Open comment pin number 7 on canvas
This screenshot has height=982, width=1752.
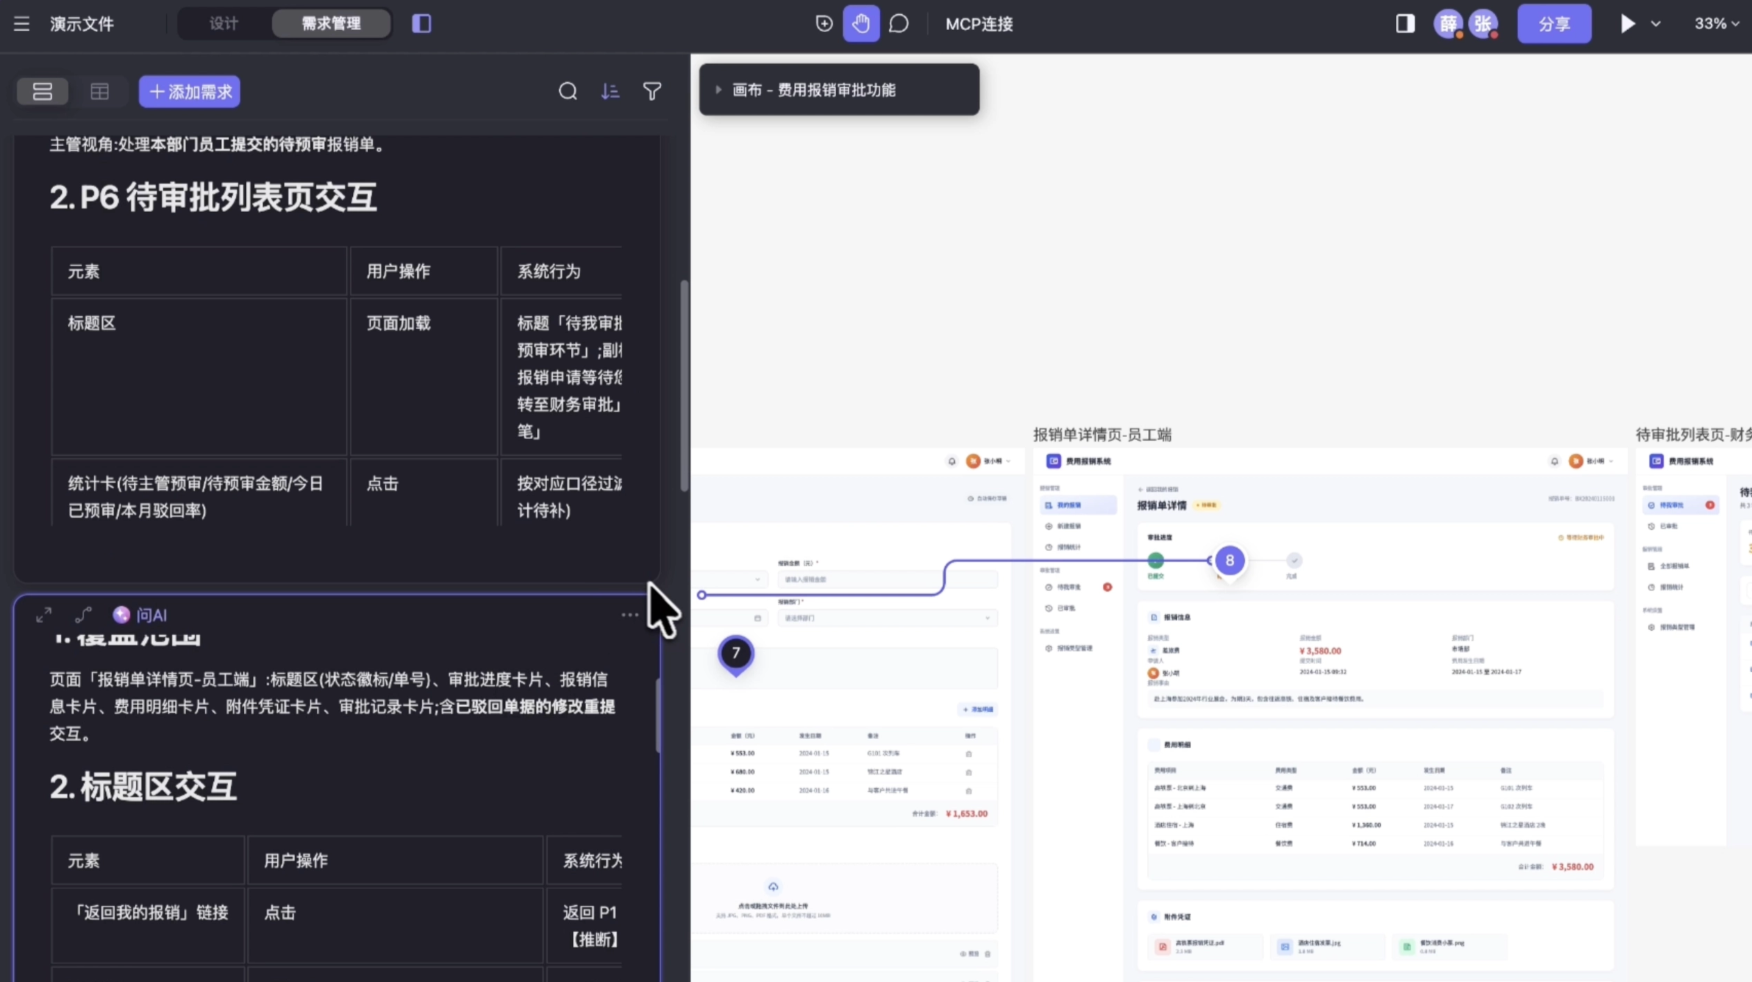pyautogui.click(x=736, y=654)
